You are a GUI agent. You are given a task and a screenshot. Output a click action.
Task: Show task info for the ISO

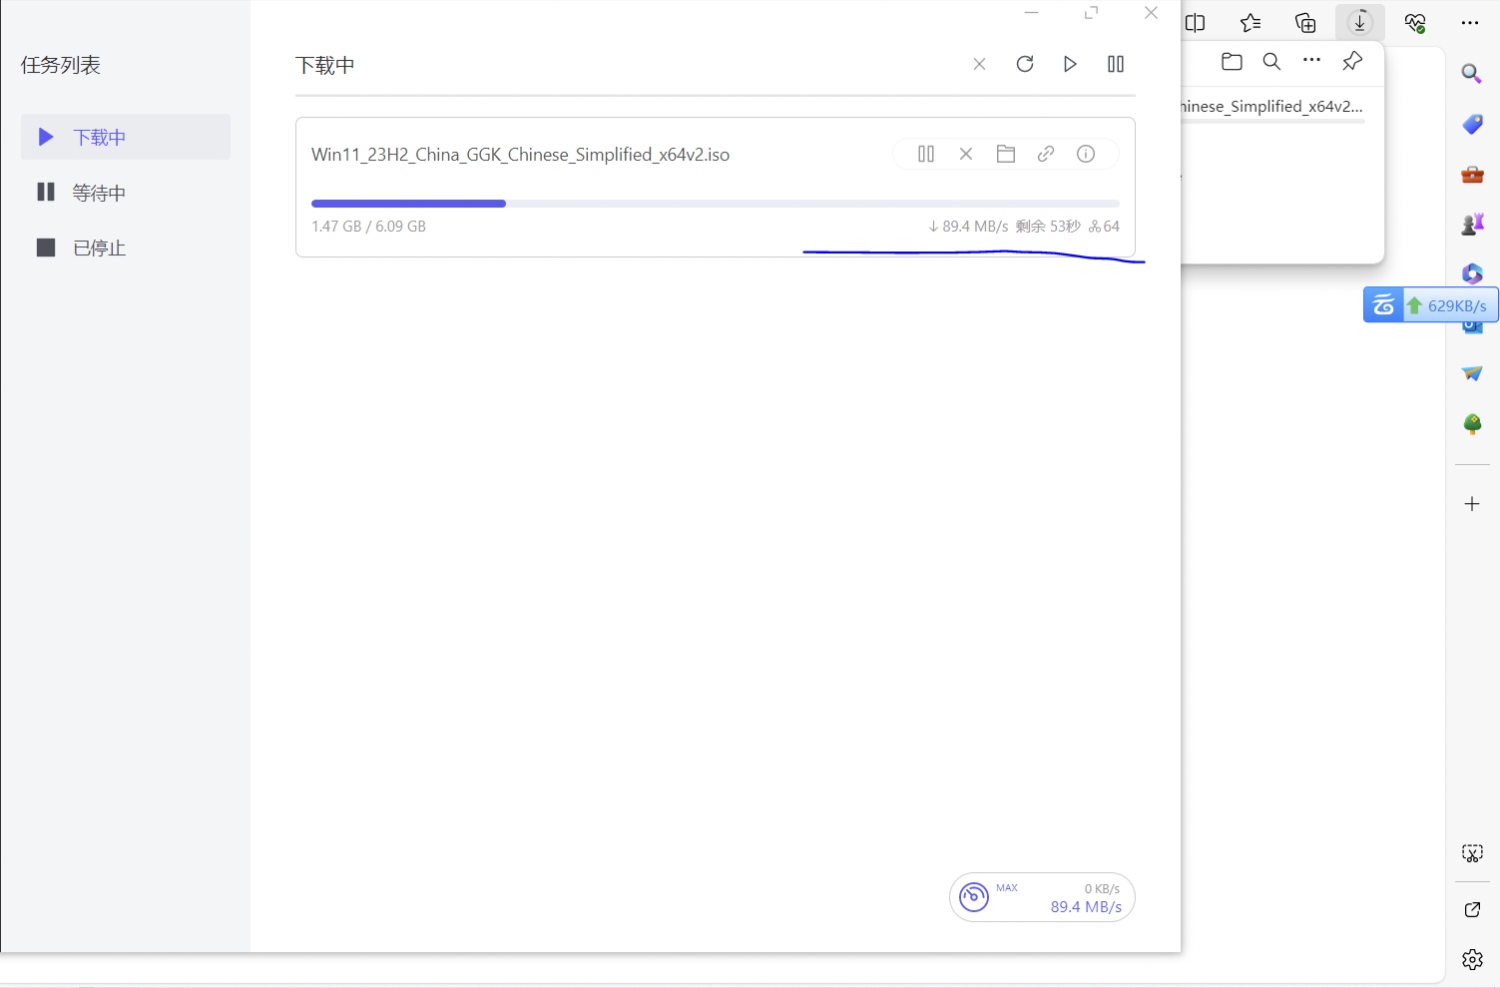point(1086,154)
